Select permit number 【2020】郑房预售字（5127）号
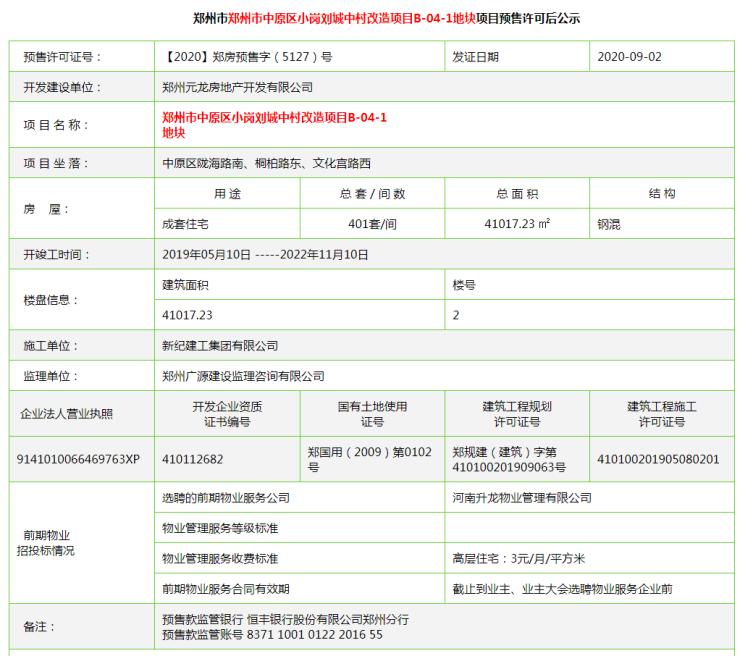The image size is (740, 656). point(247,57)
